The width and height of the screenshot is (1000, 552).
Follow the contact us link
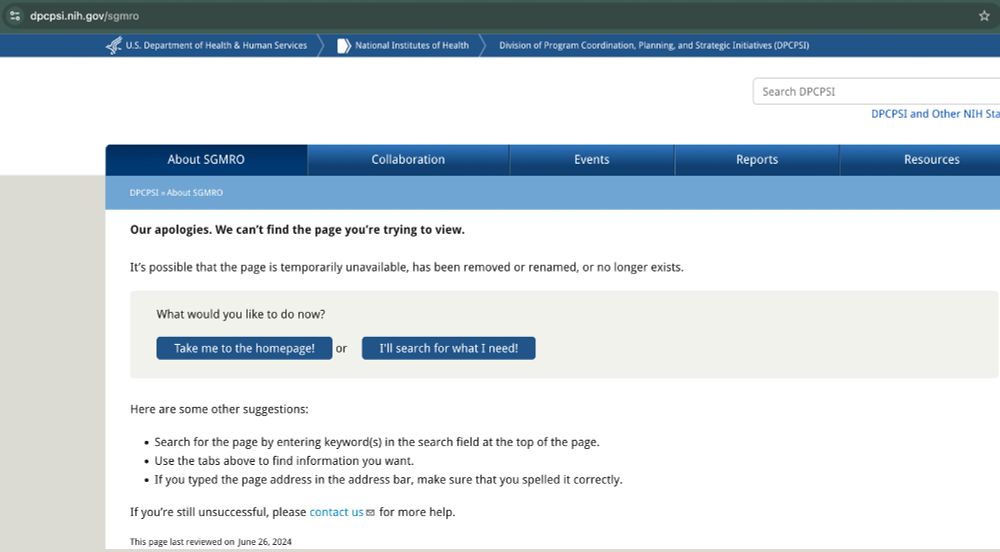(x=336, y=512)
